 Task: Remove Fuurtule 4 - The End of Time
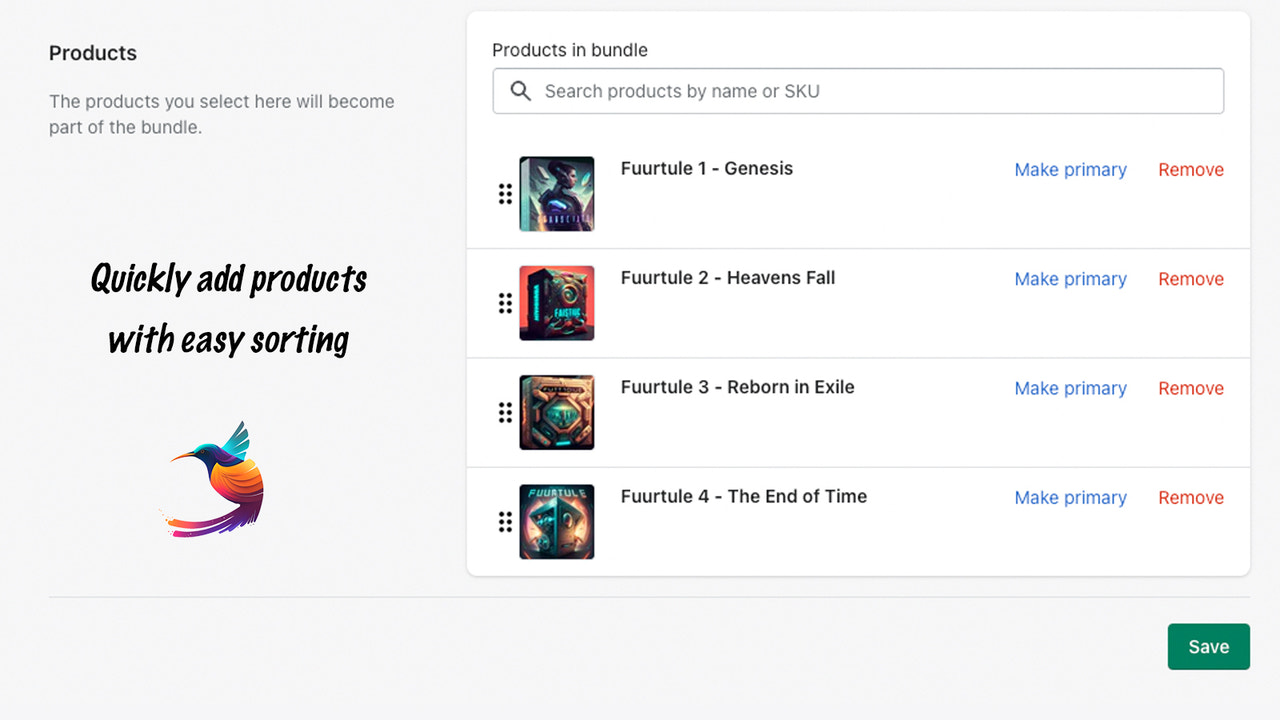click(1190, 497)
